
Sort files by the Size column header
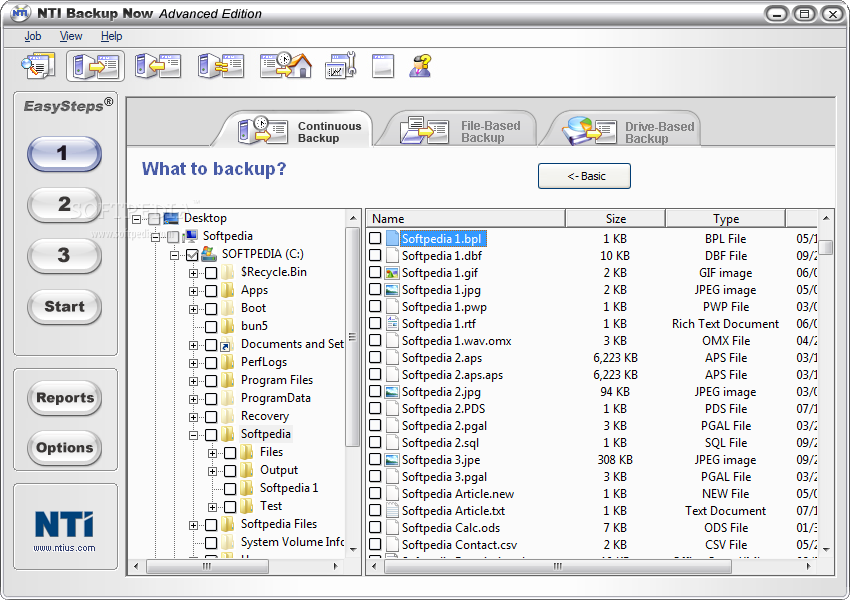(615, 218)
